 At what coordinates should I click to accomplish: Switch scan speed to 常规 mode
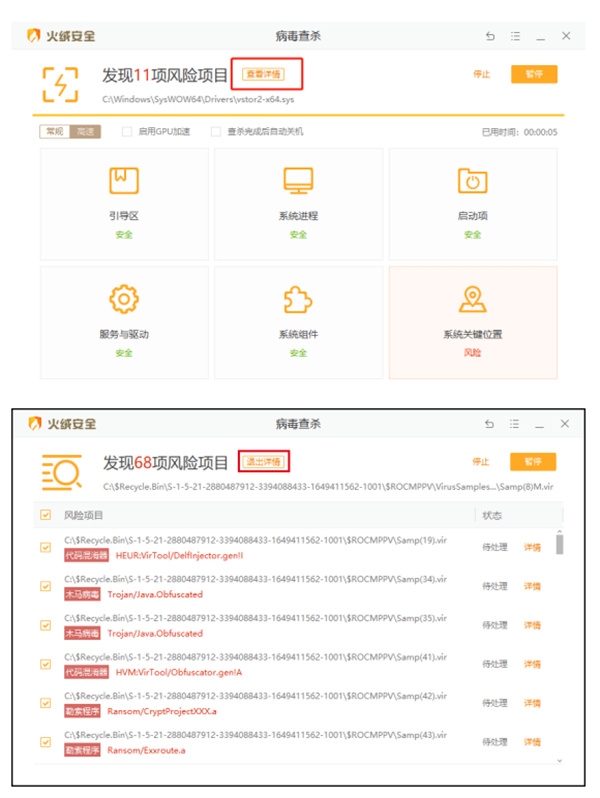(54, 132)
